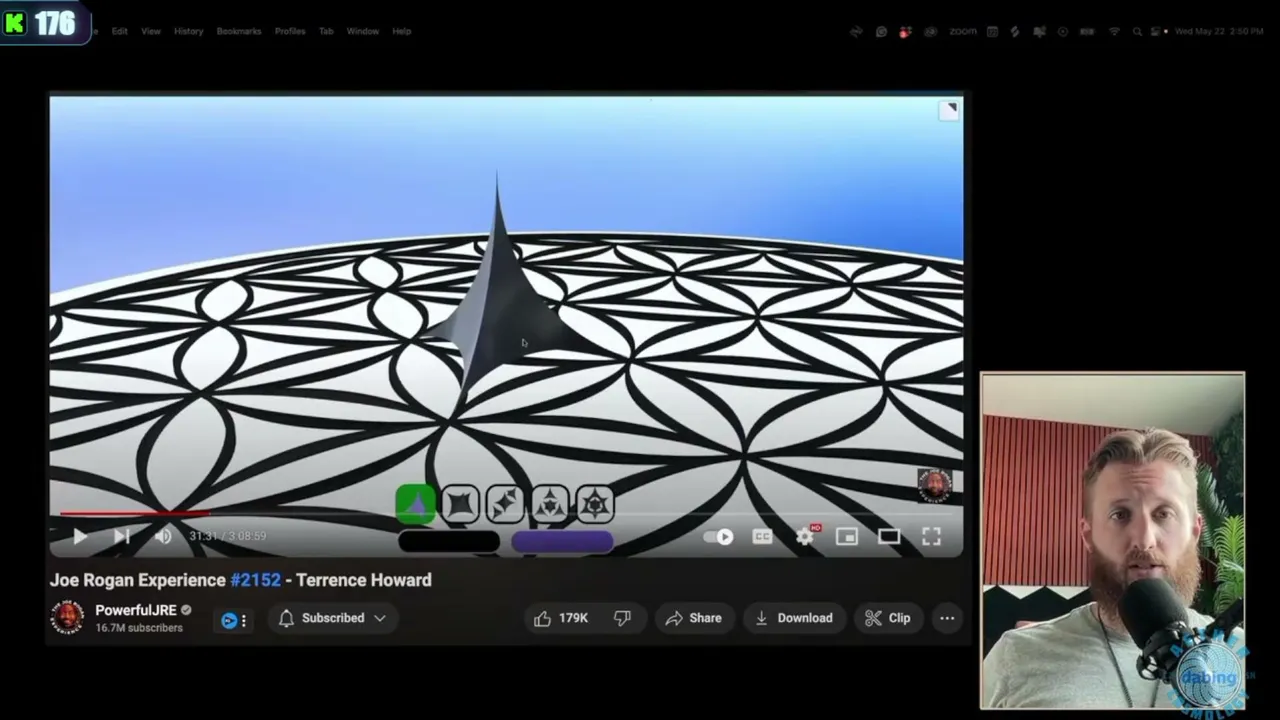1280x720 pixels.
Task: Open the Bookmarks menu
Action: [239, 31]
